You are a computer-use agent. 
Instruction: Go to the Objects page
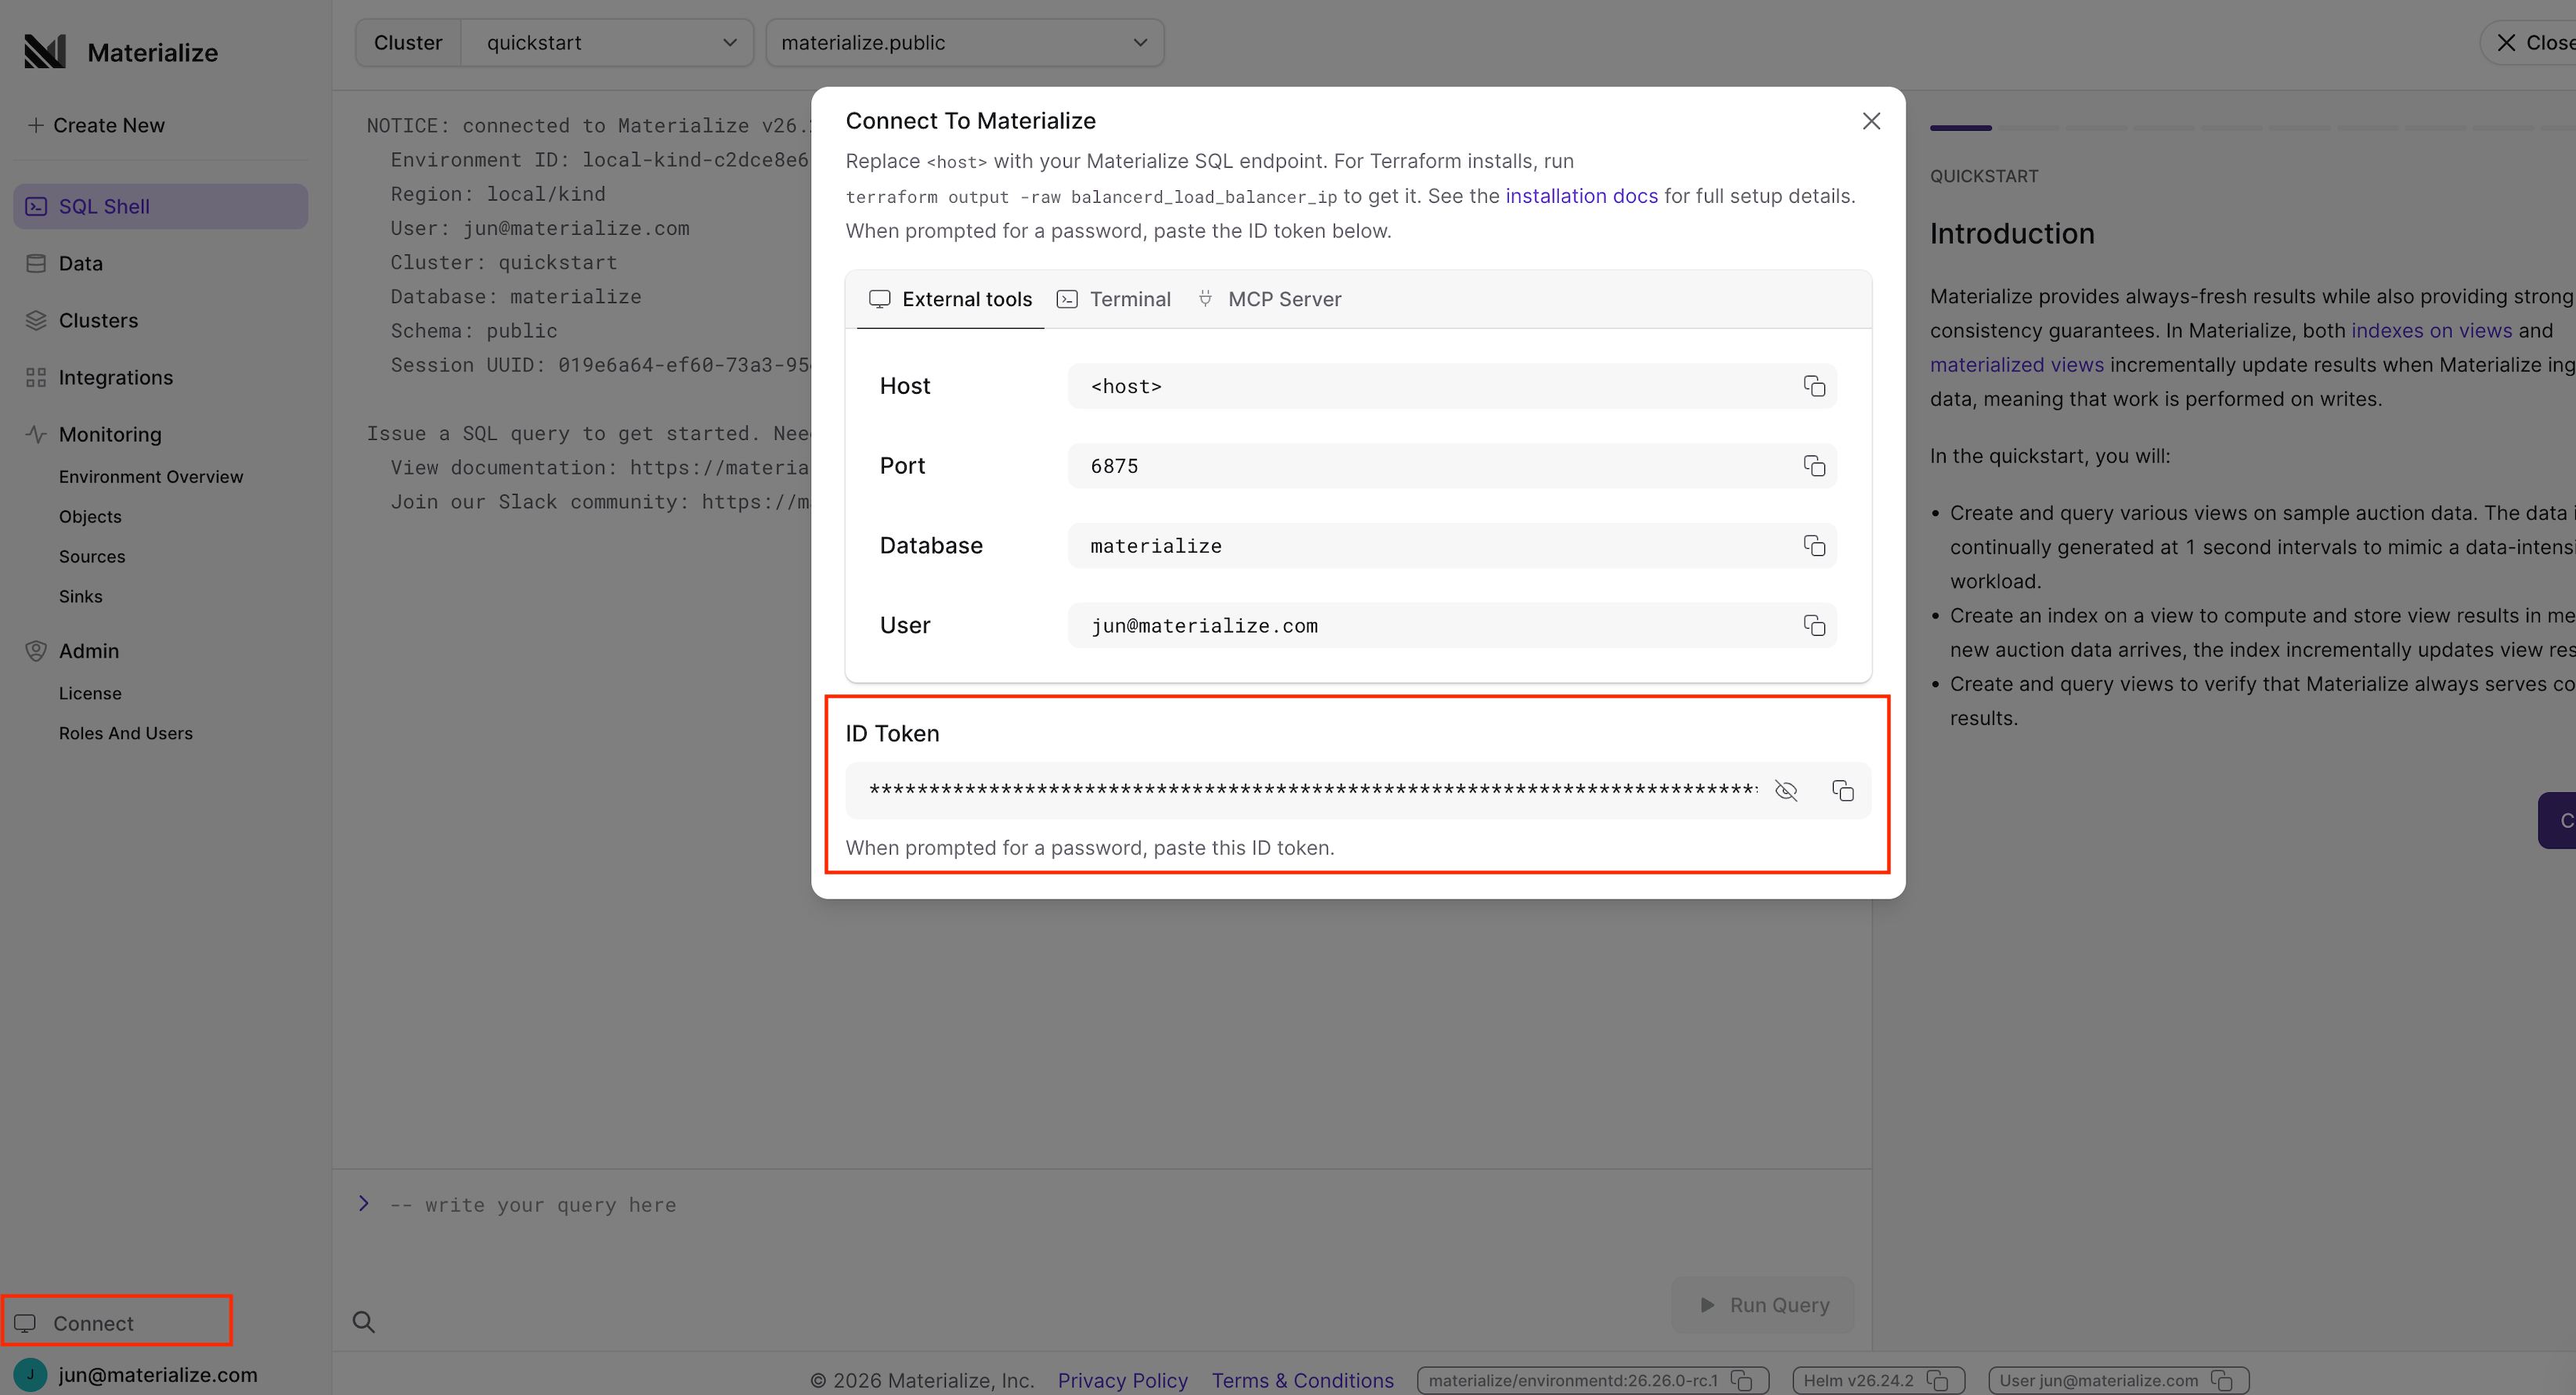tap(90, 517)
